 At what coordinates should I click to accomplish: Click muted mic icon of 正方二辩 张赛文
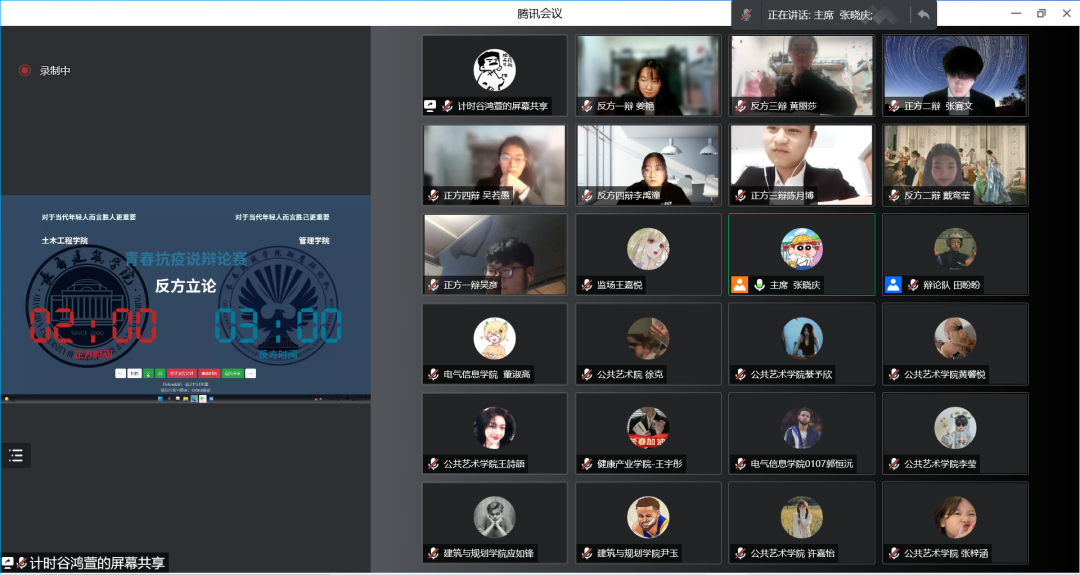894,106
